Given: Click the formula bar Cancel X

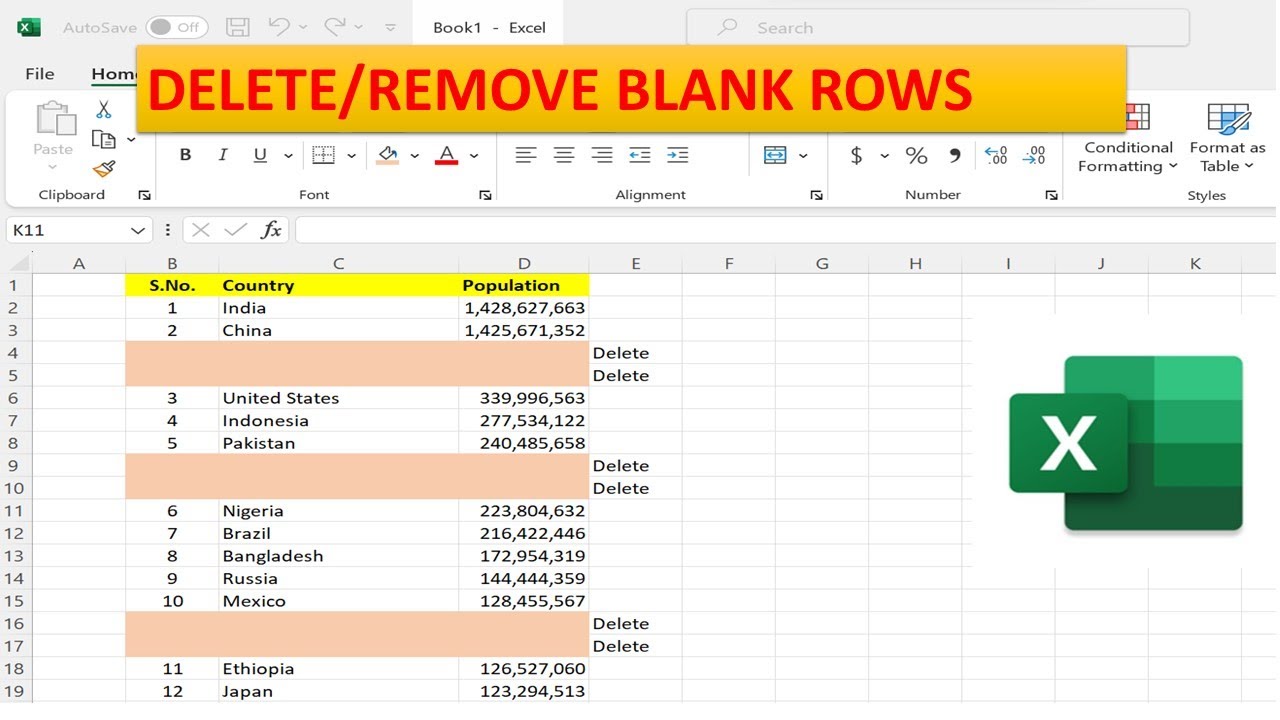Looking at the screenshot, I should 201,230.
